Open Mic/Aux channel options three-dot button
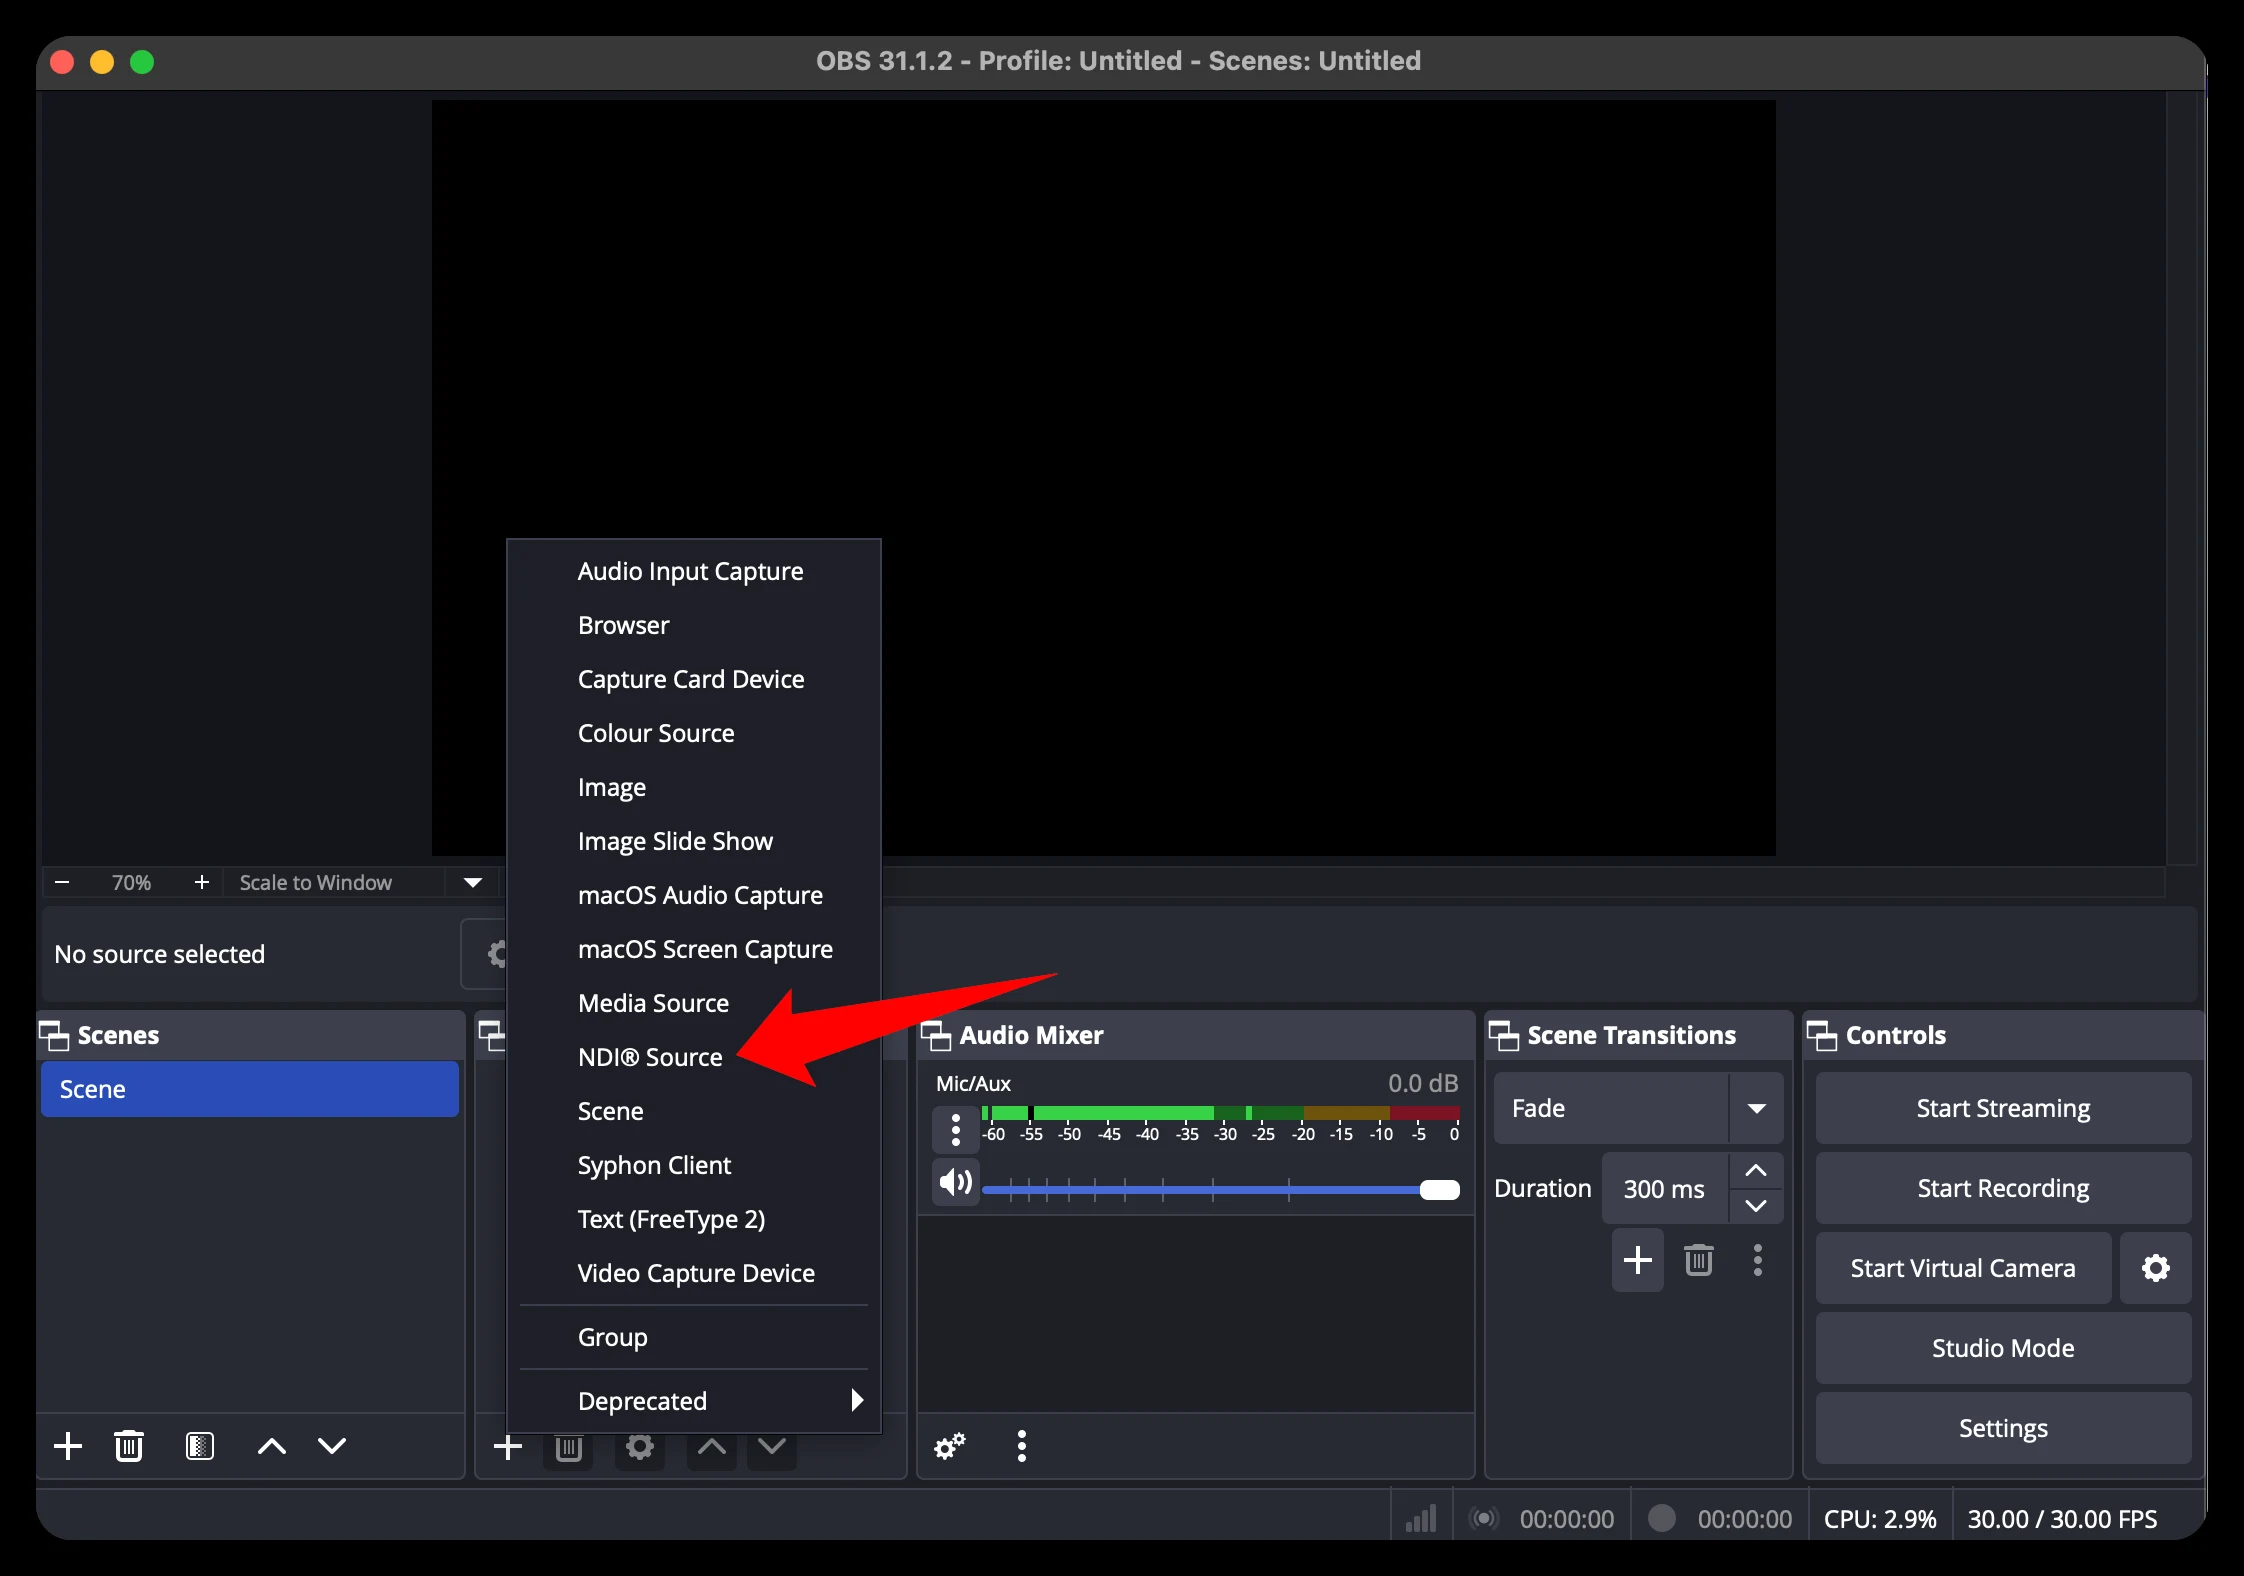 coord(956,1130)
